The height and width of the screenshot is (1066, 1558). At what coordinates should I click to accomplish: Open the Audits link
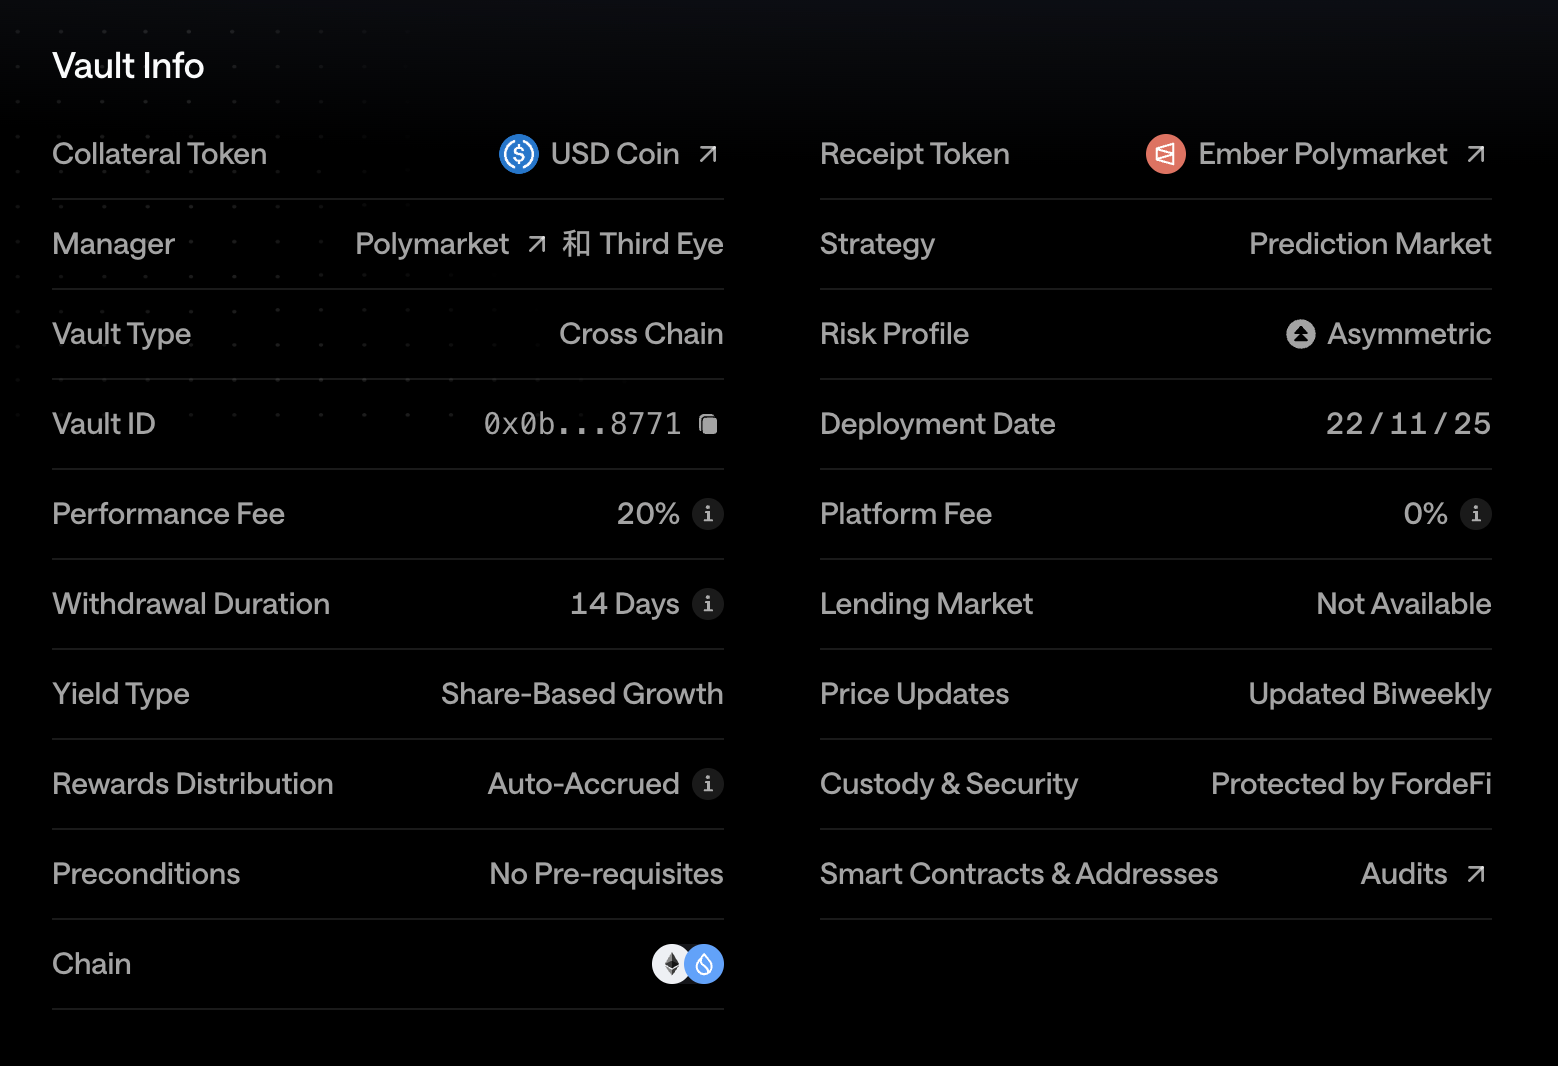click(x=1404, y=874)
